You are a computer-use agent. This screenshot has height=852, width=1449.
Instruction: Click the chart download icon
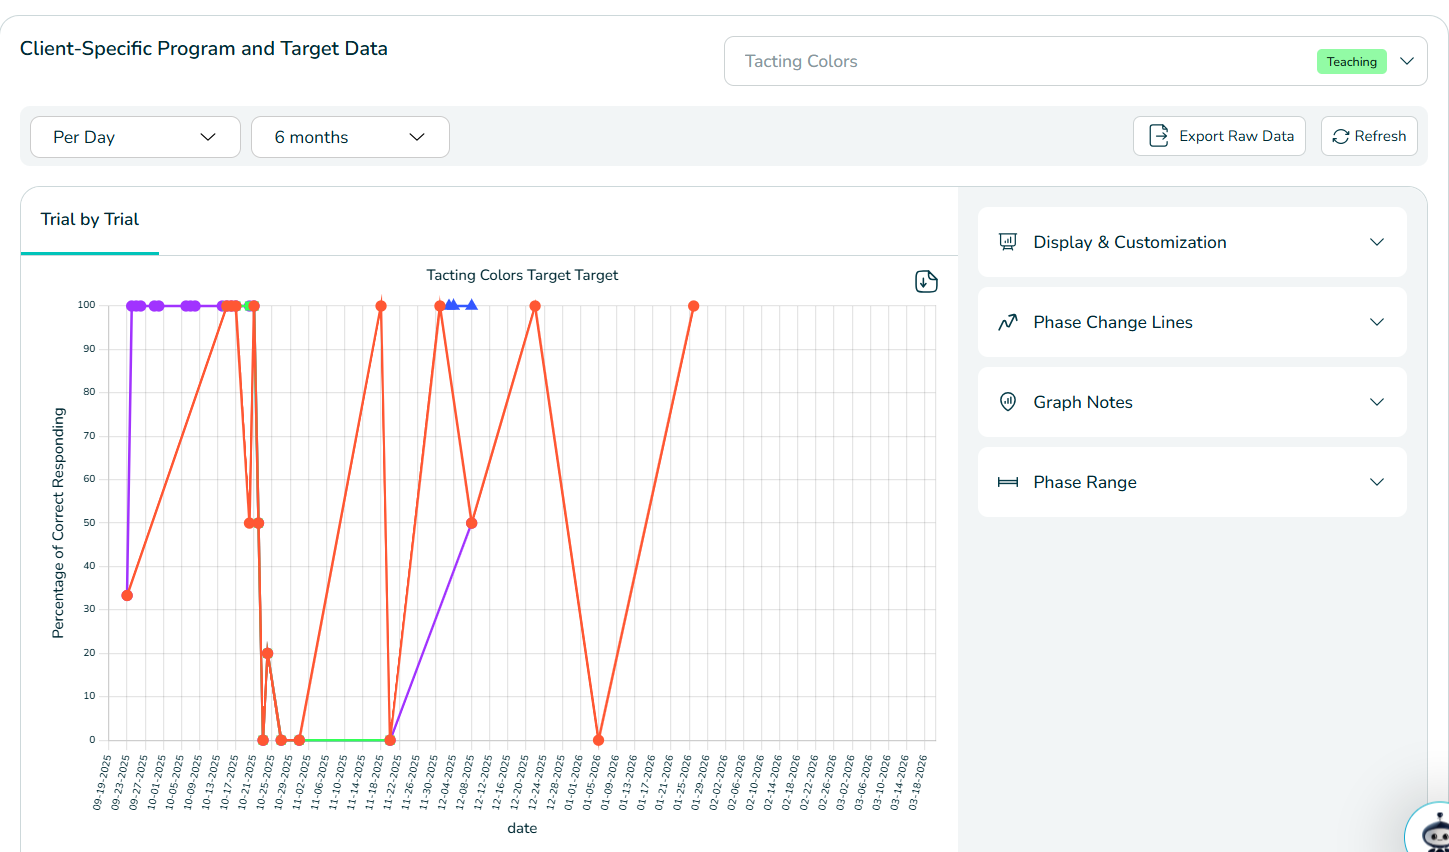click(x=926, y=282)
